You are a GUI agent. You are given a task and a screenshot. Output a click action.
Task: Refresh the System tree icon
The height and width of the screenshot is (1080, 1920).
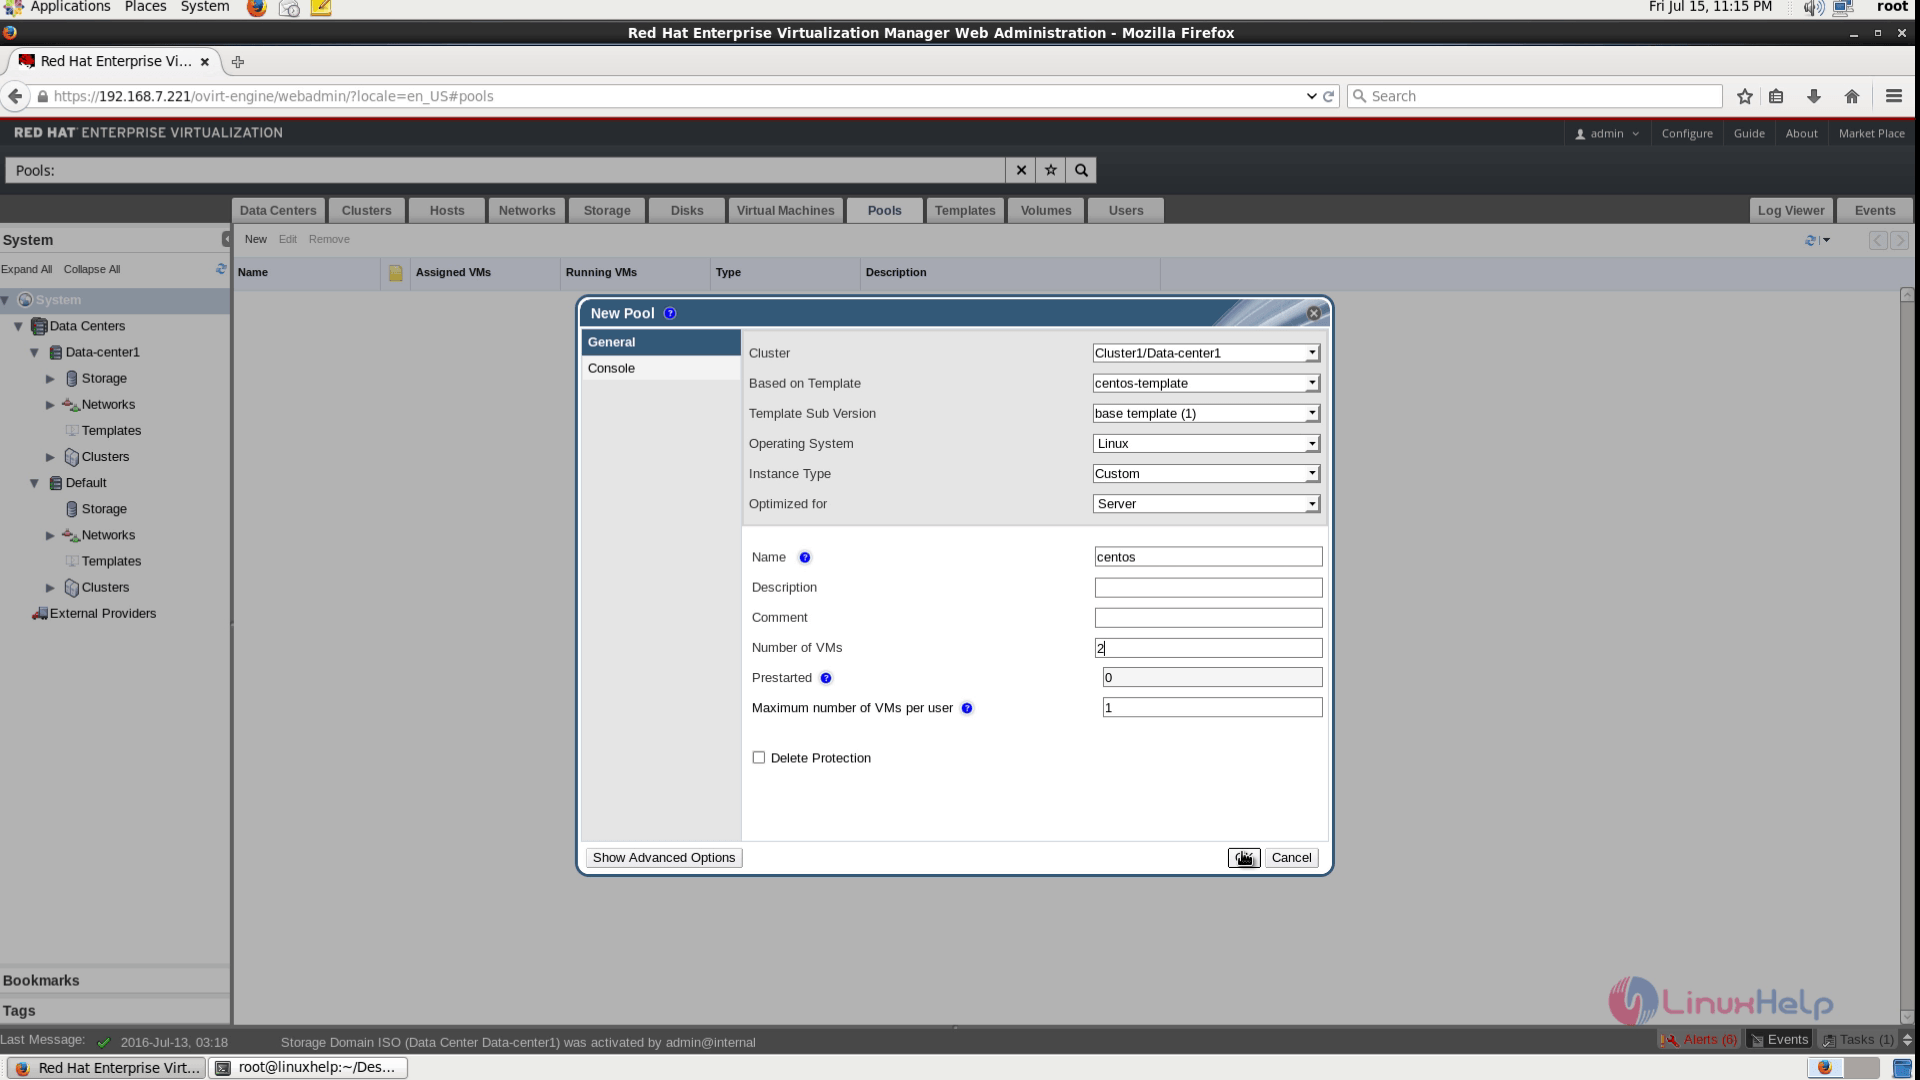(221, 269)
